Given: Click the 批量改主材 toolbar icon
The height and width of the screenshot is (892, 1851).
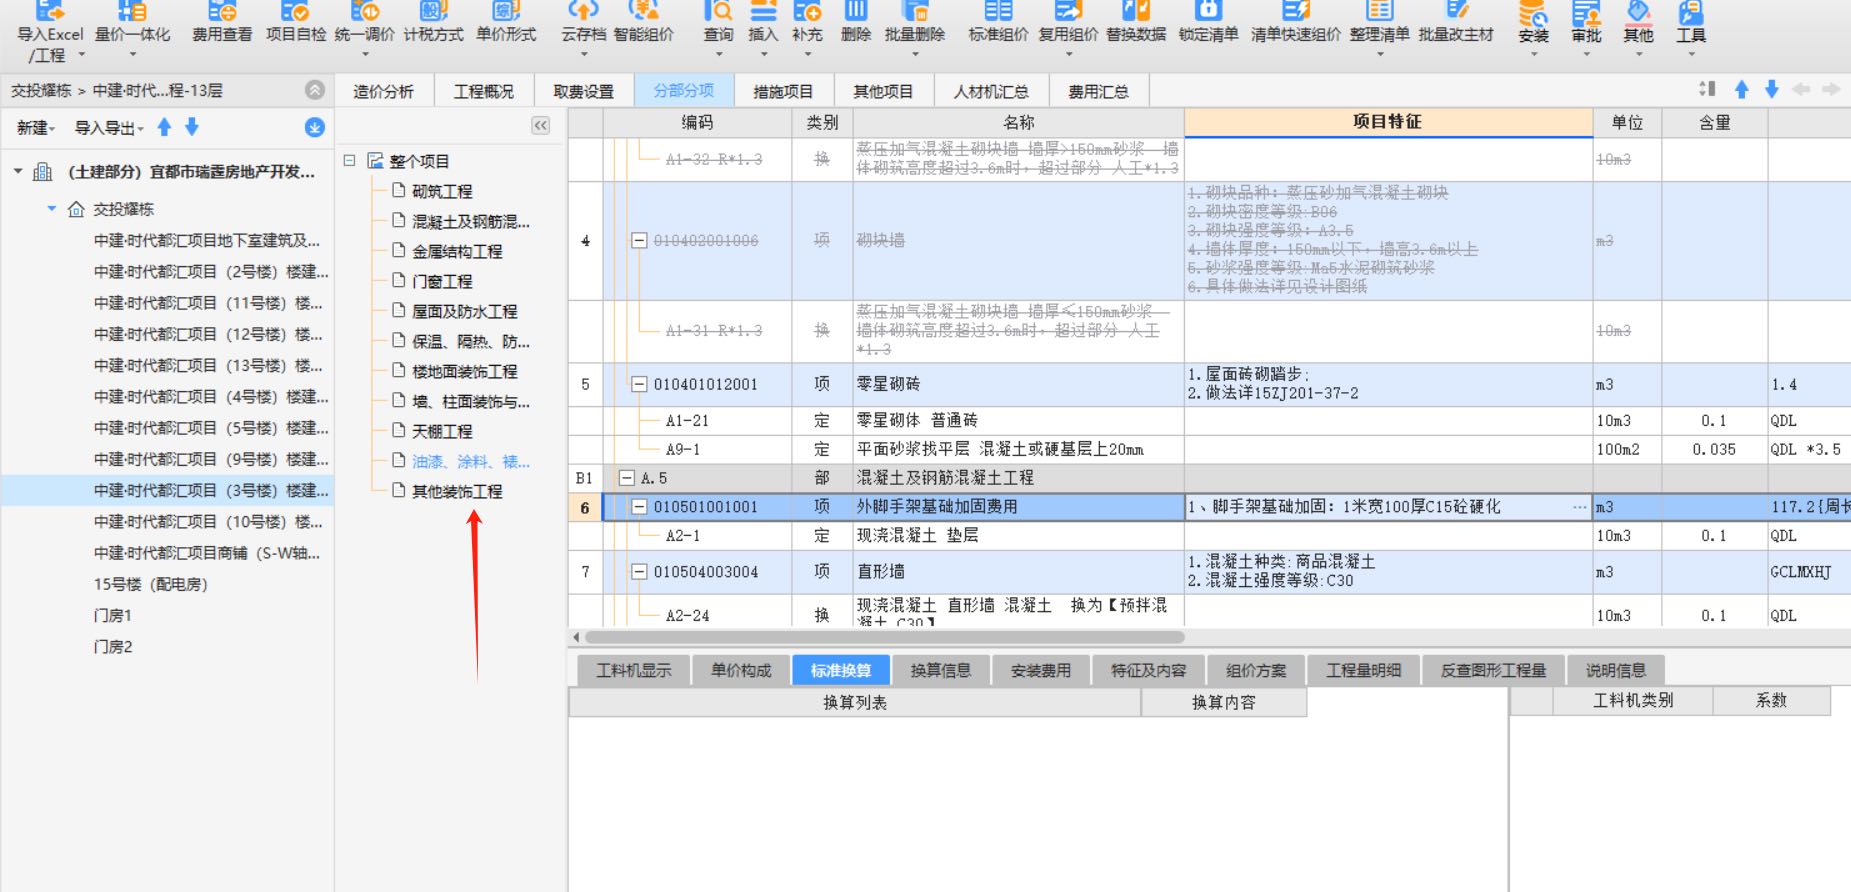Looking at the screenshot, I should click(1456, 13).
